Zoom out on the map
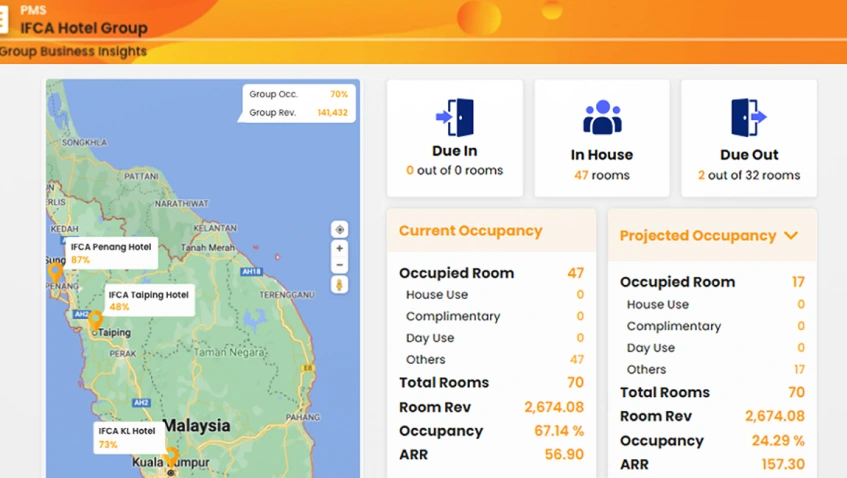The width and height of the screenshot is (847, 478). 339,265
